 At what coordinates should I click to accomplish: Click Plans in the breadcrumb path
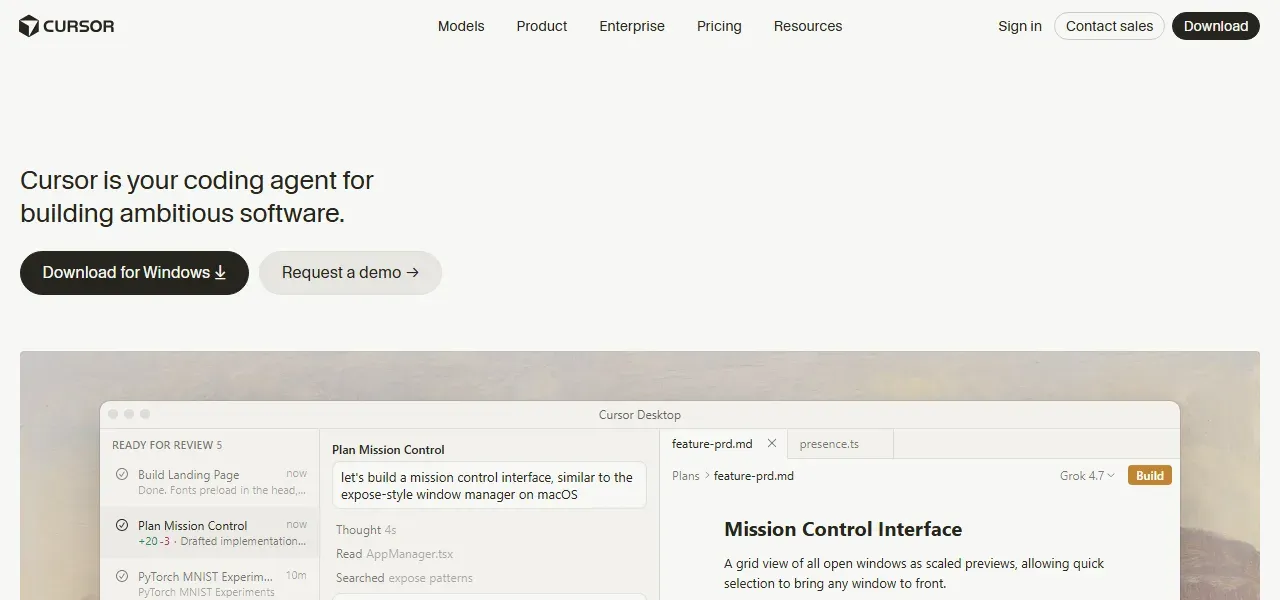(x=686, y=476)
